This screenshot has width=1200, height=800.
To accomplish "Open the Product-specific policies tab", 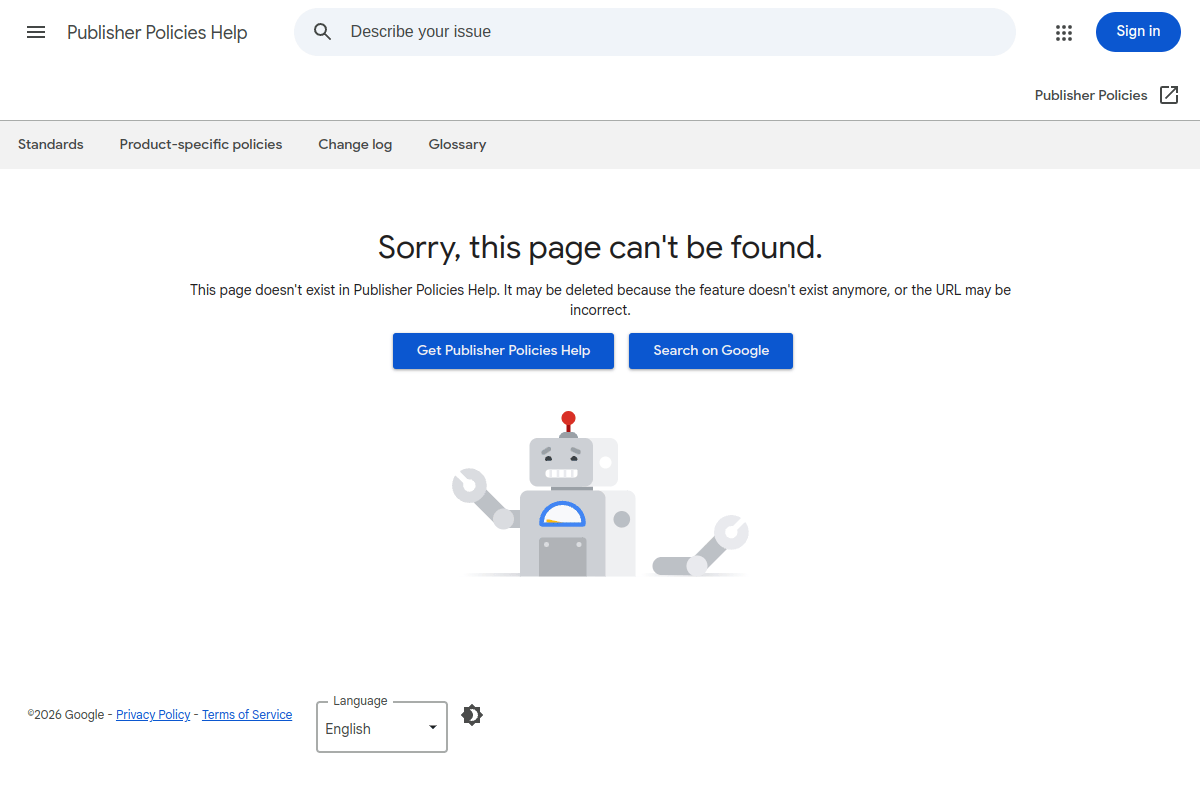I will 200,144.
